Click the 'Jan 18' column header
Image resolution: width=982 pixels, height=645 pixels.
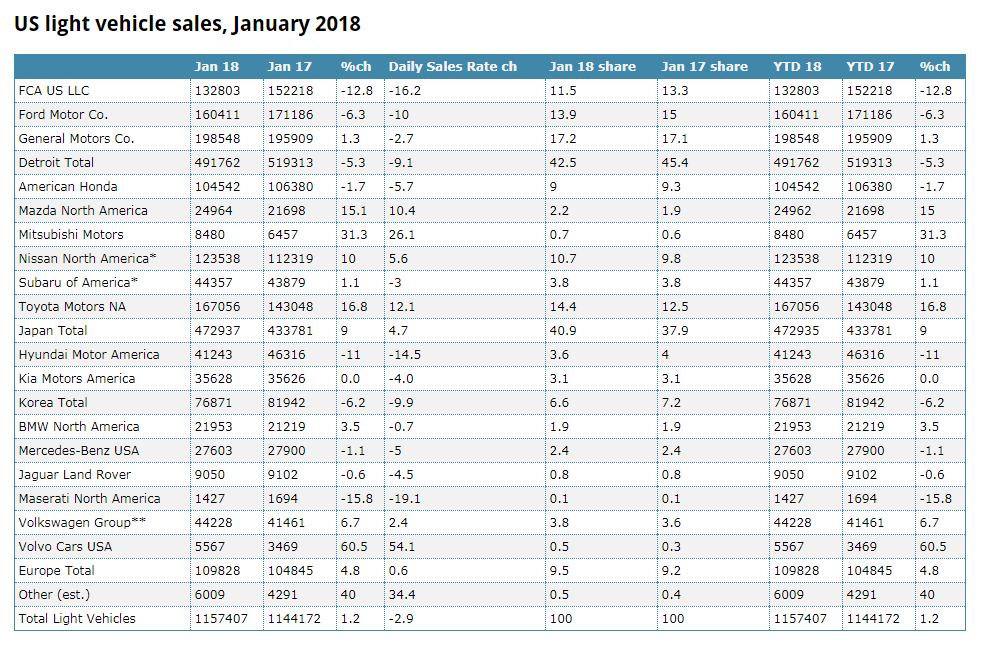217,66
